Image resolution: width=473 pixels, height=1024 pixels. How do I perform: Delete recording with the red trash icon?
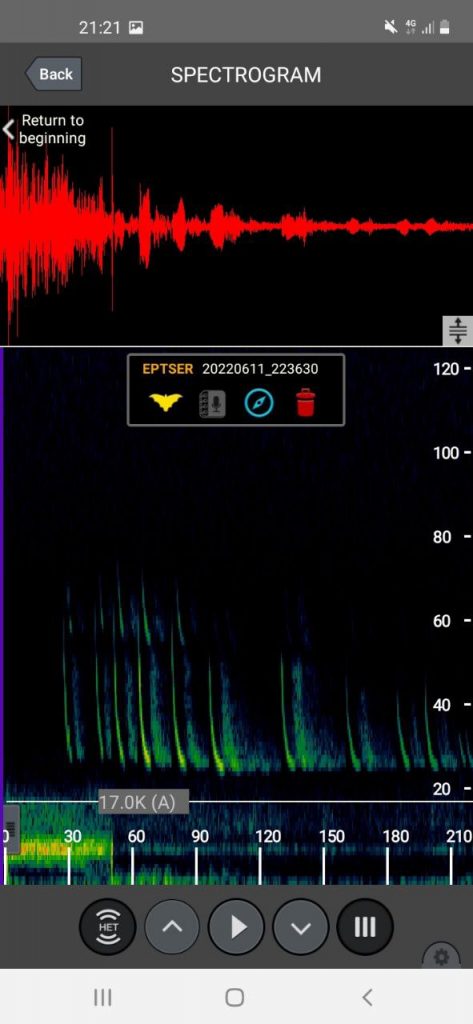(305, 402)
